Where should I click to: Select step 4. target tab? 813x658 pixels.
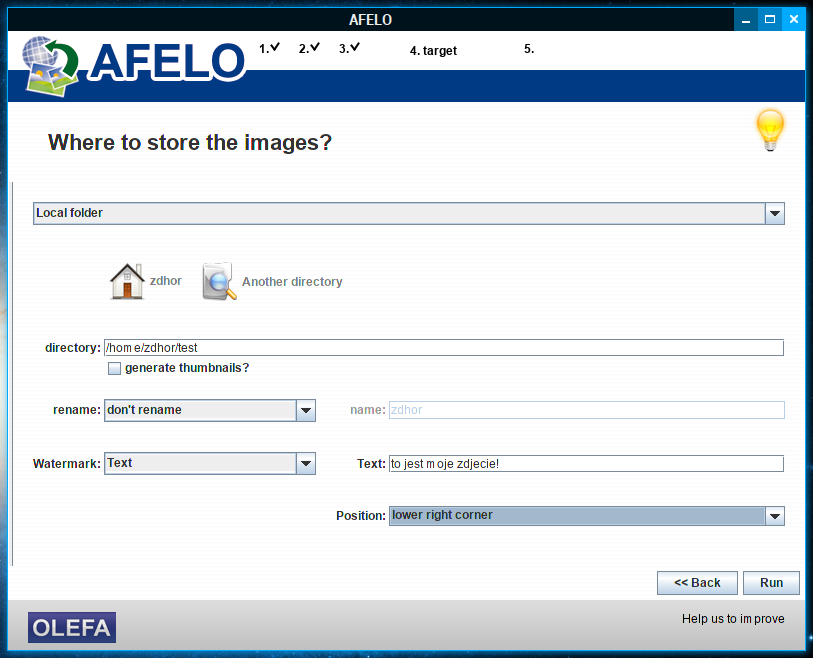point(433,51)
